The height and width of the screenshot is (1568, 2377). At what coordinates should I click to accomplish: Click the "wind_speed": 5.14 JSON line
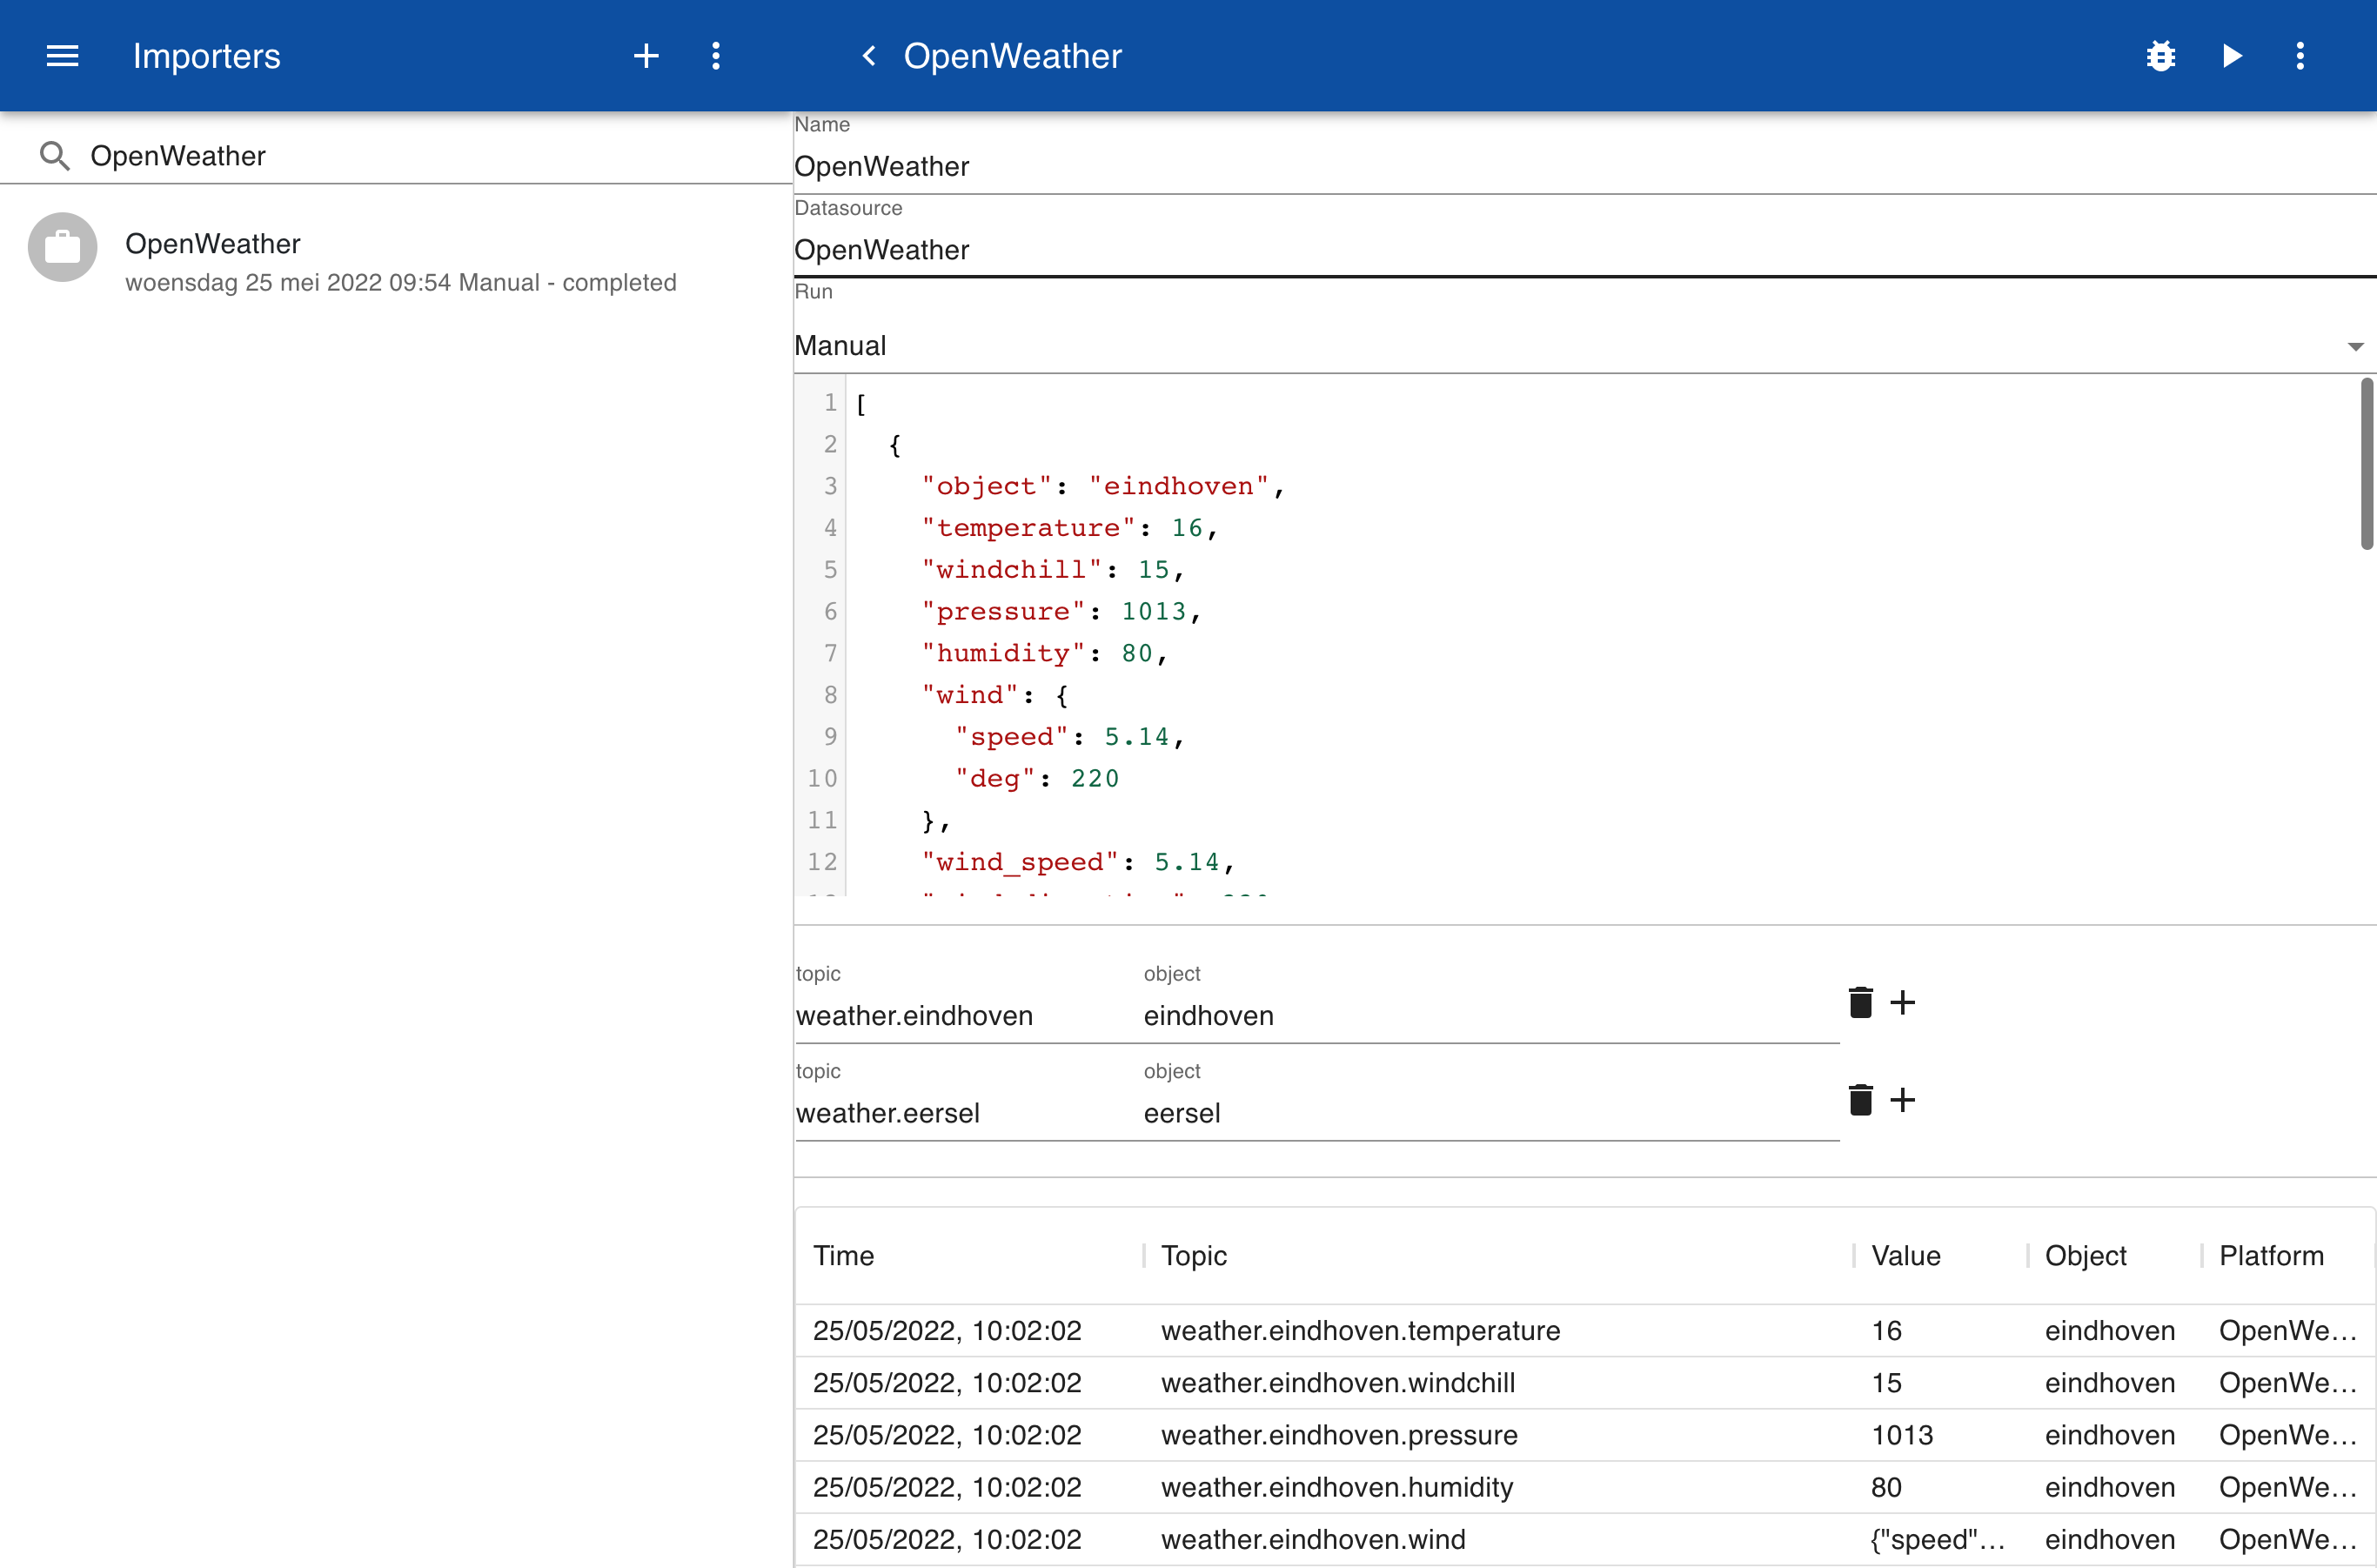click(x=1077, y=863)
